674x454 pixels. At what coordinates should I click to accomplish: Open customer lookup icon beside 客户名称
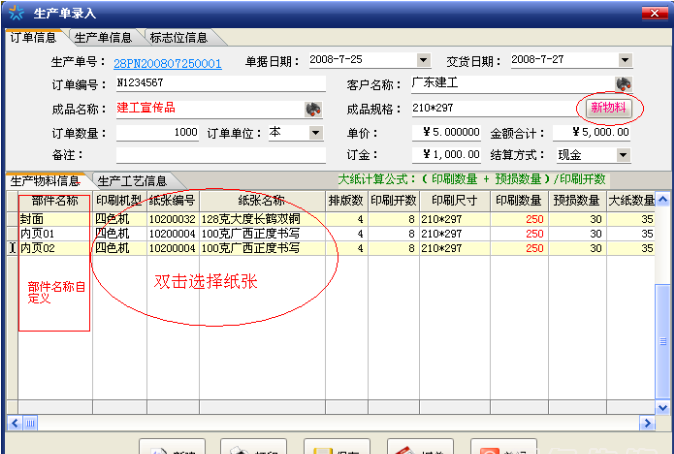click(x=623, y=84)
